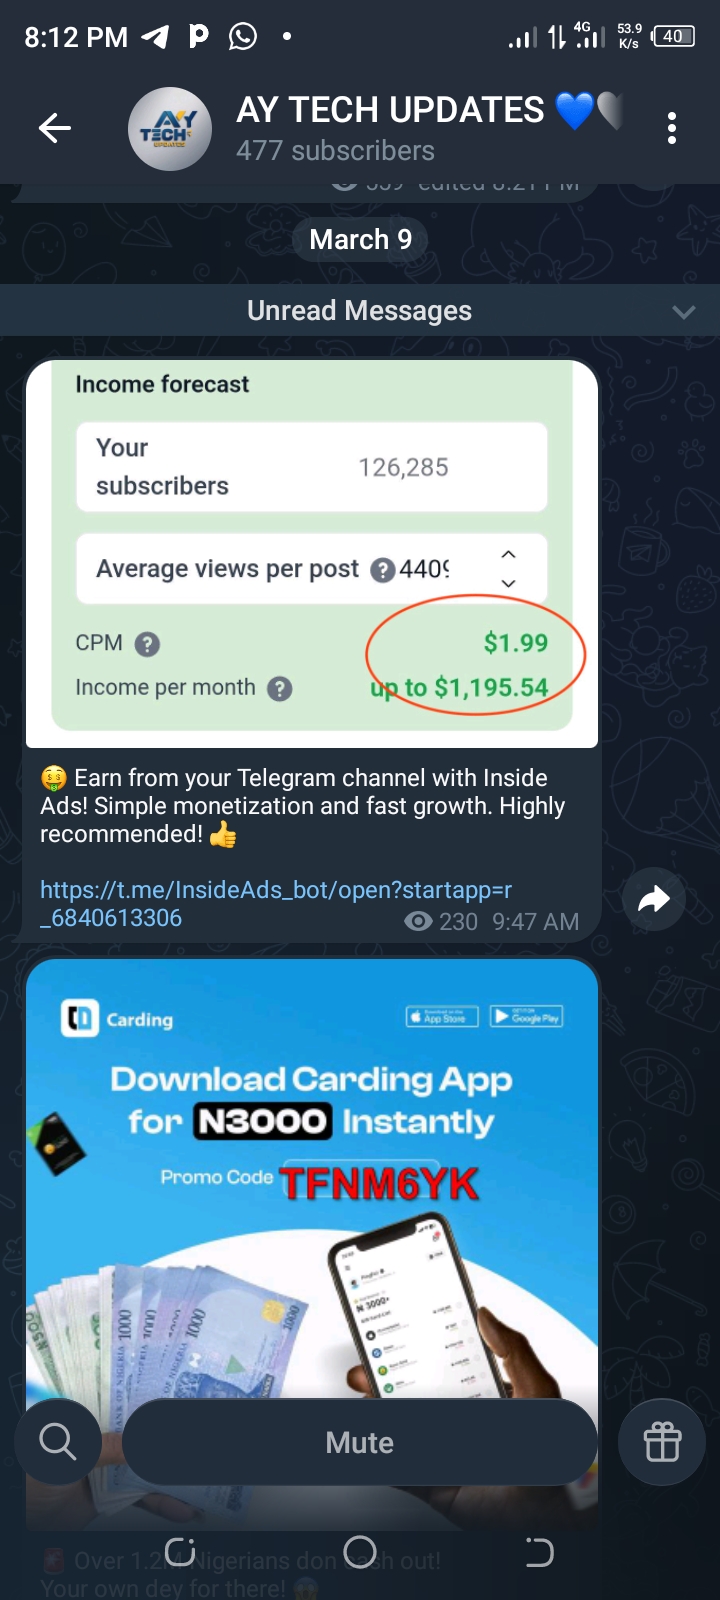Open the three-dot options menu

pos(671,128)
